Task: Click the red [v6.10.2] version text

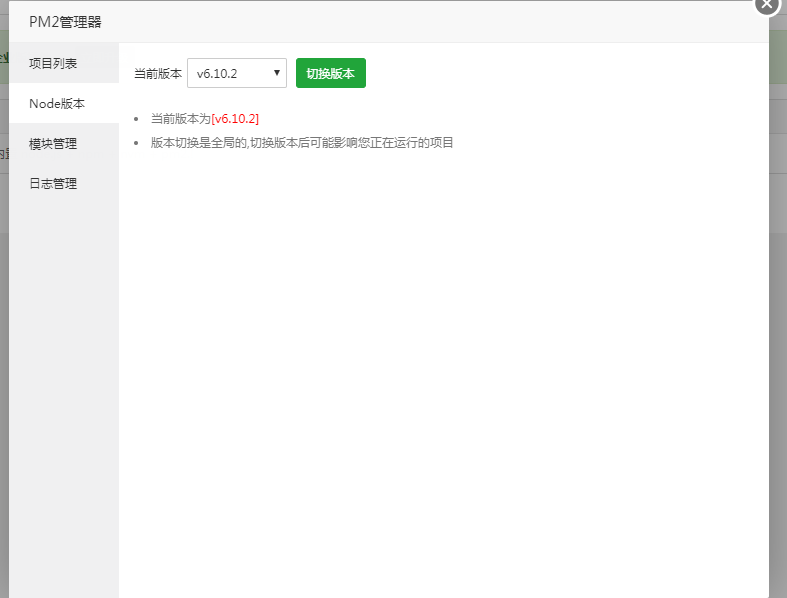Action: point(235,119)
